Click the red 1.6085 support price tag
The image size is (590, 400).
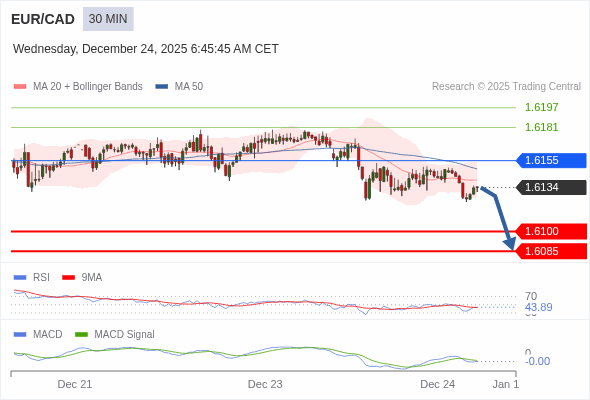[x=551, y=251]
